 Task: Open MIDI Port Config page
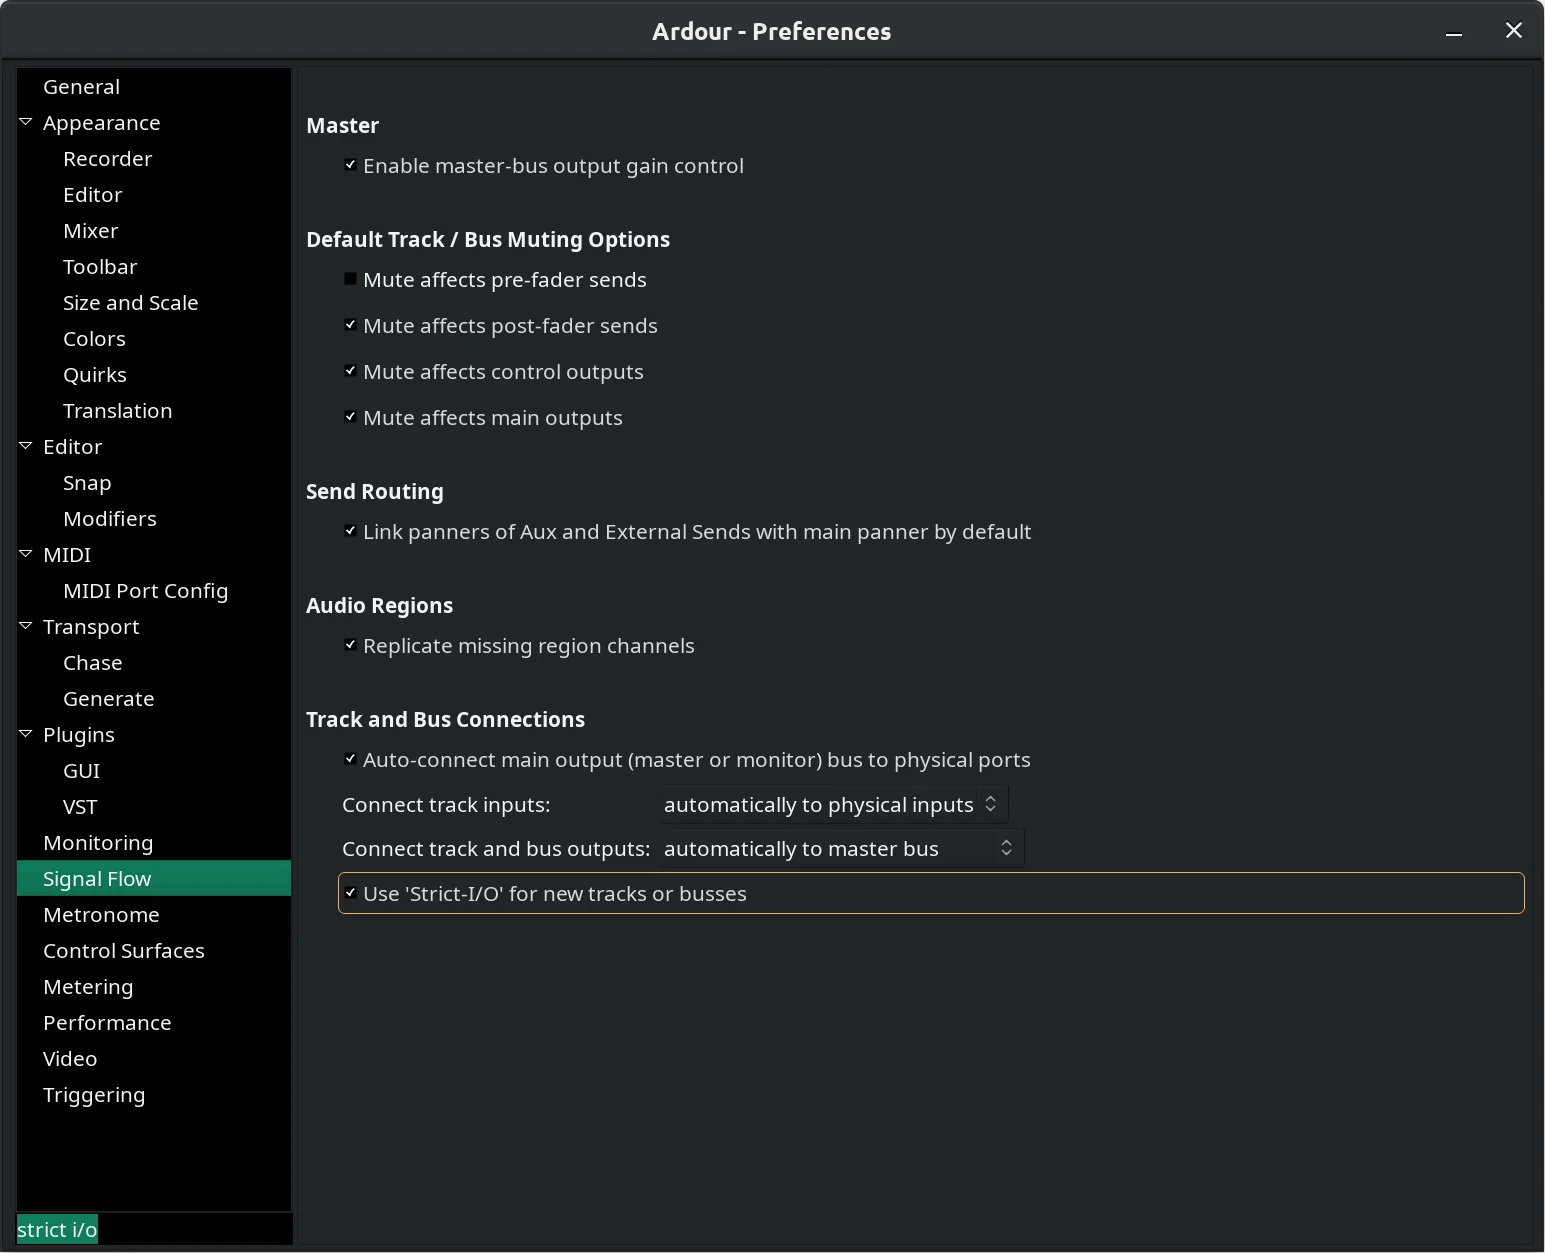[145, 591]
